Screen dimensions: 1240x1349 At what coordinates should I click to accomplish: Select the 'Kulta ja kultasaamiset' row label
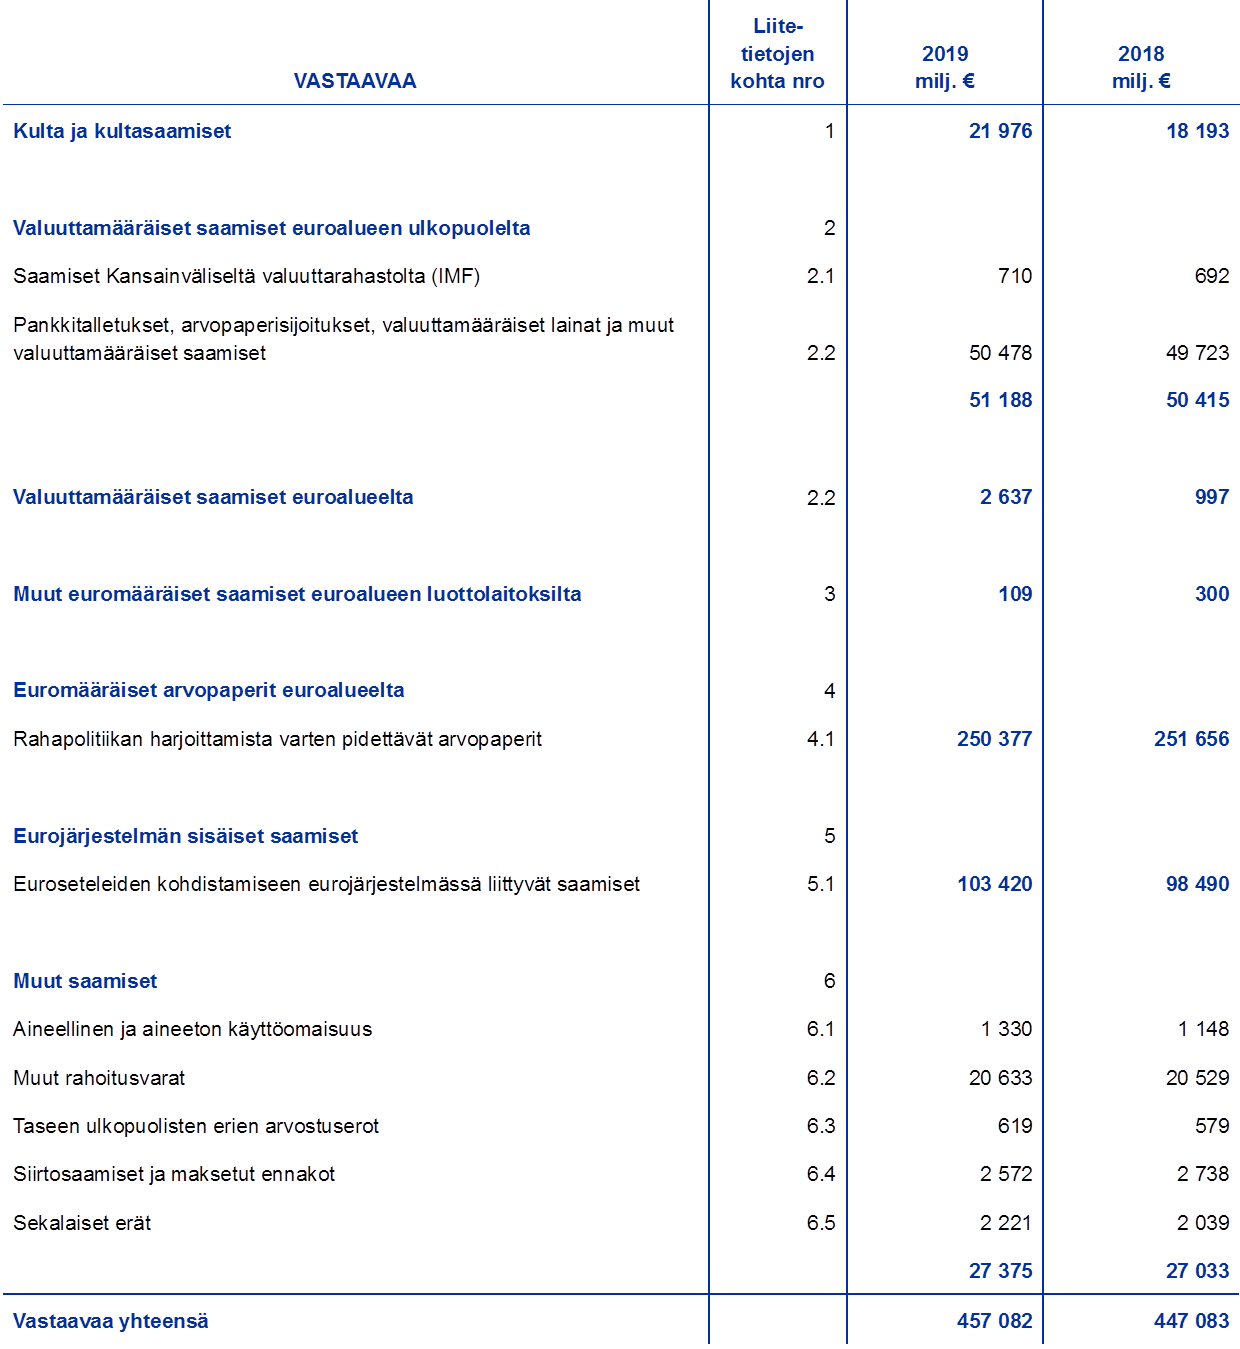[122, 131]
